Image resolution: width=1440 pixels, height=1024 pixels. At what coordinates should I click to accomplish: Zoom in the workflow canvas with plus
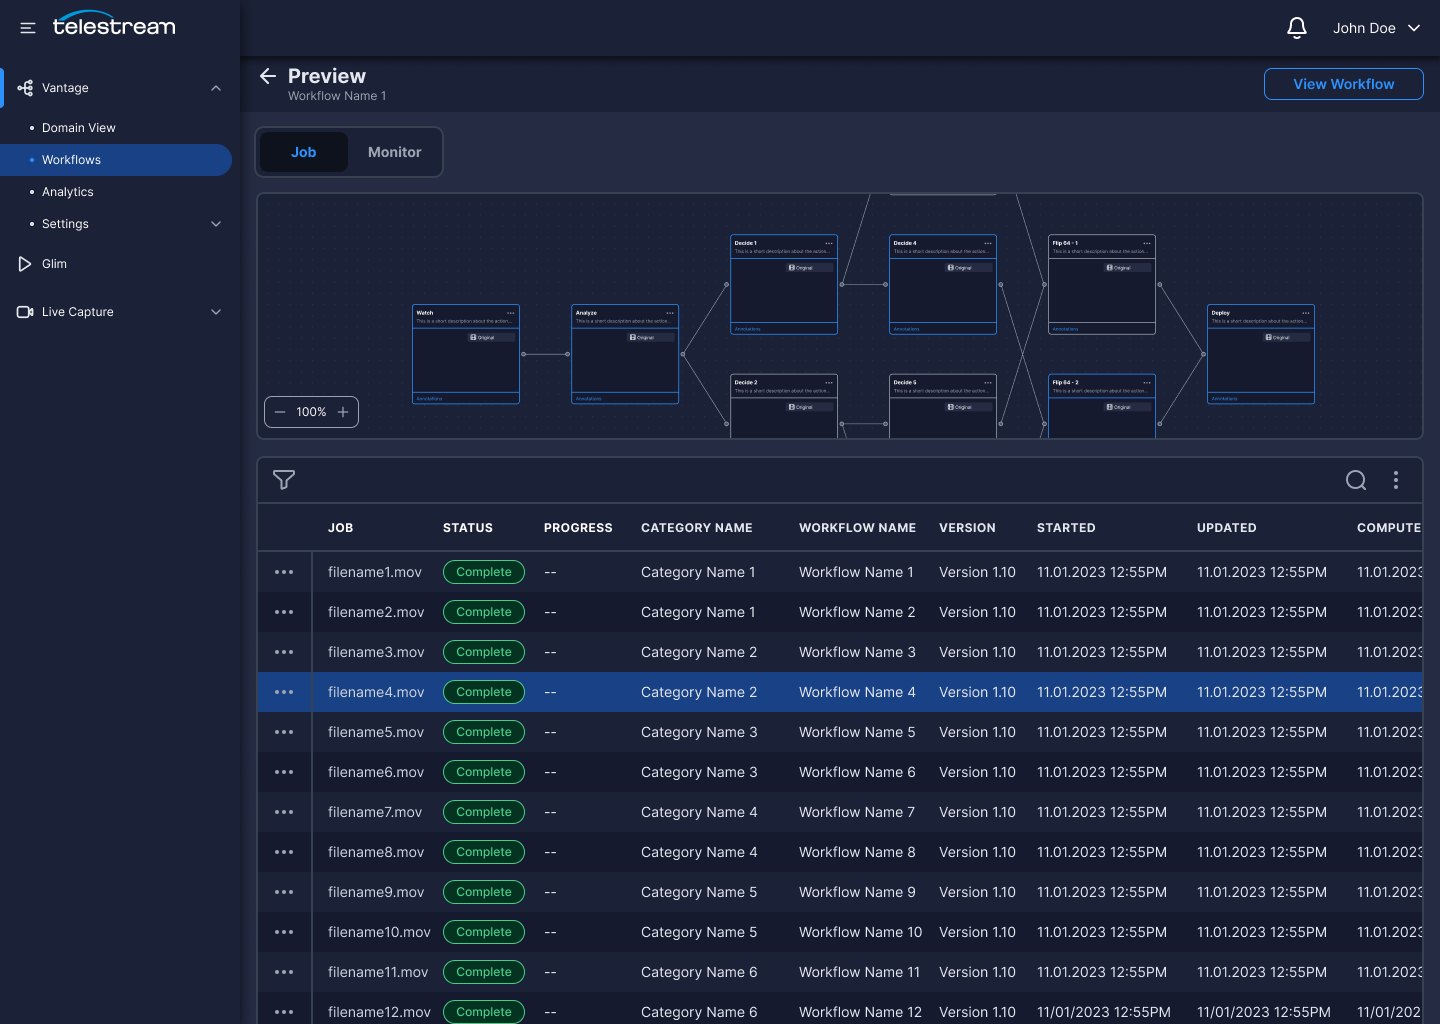coord(343,412)
